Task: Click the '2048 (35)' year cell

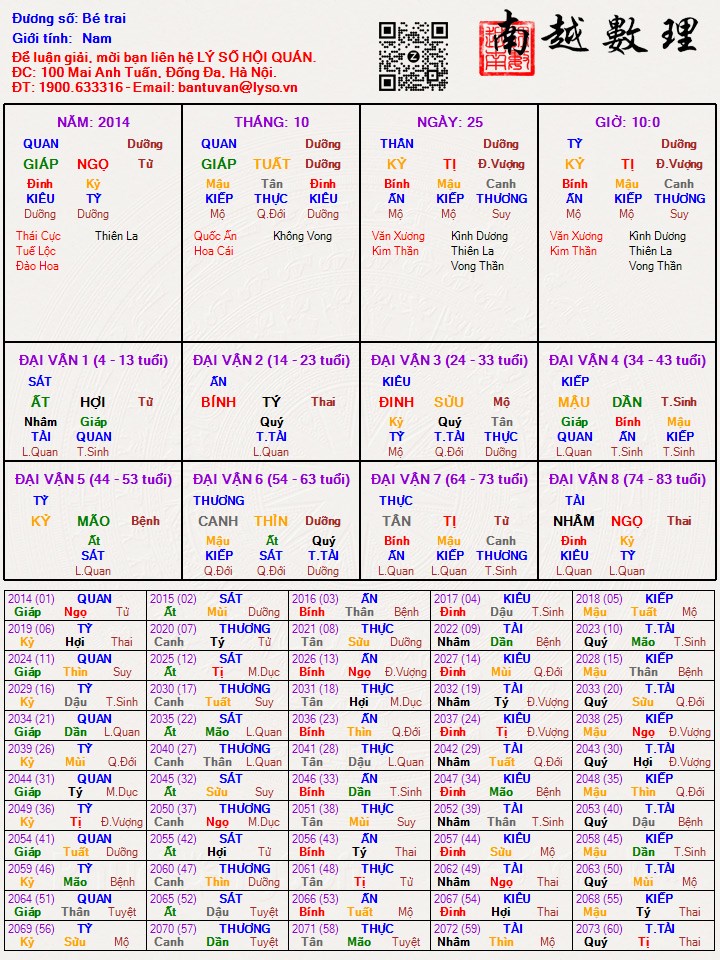Action: [x=643, y=786]
